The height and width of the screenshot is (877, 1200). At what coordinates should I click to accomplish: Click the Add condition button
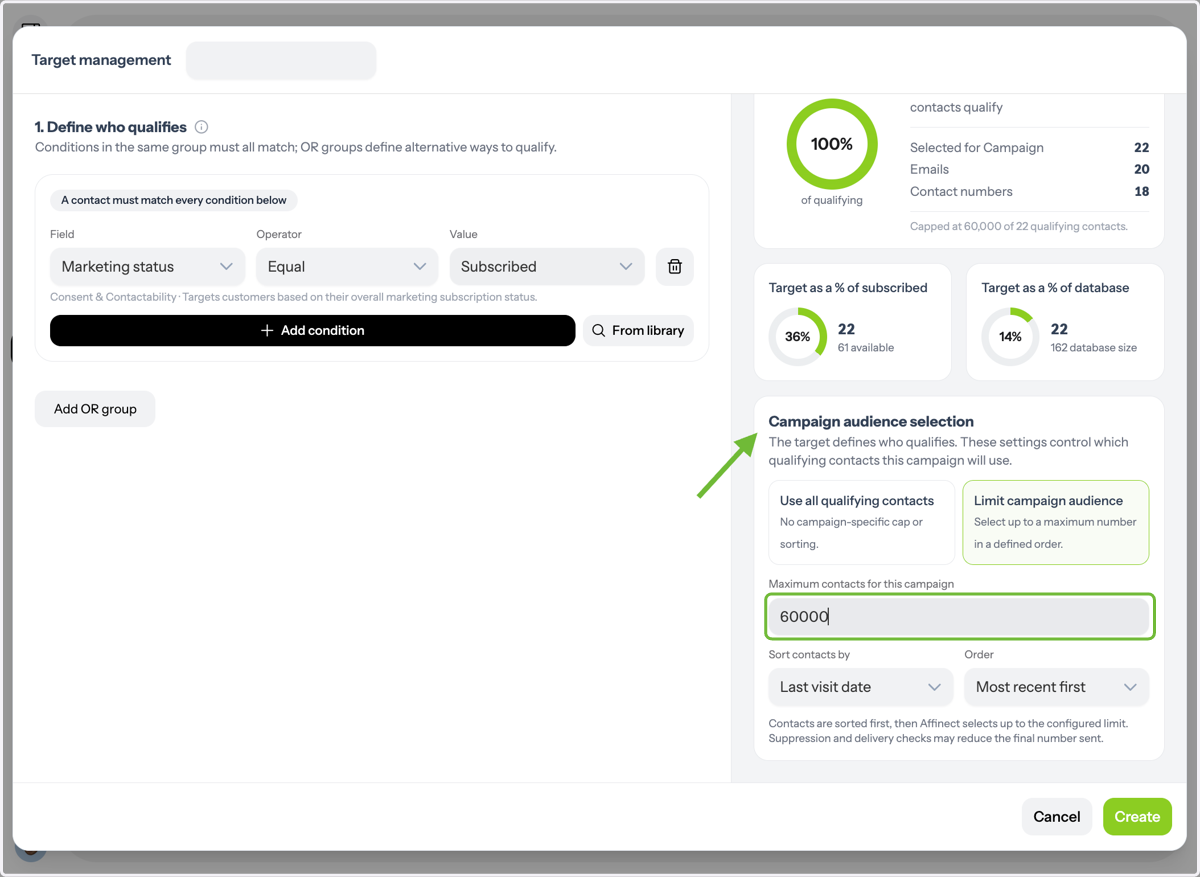312,330
